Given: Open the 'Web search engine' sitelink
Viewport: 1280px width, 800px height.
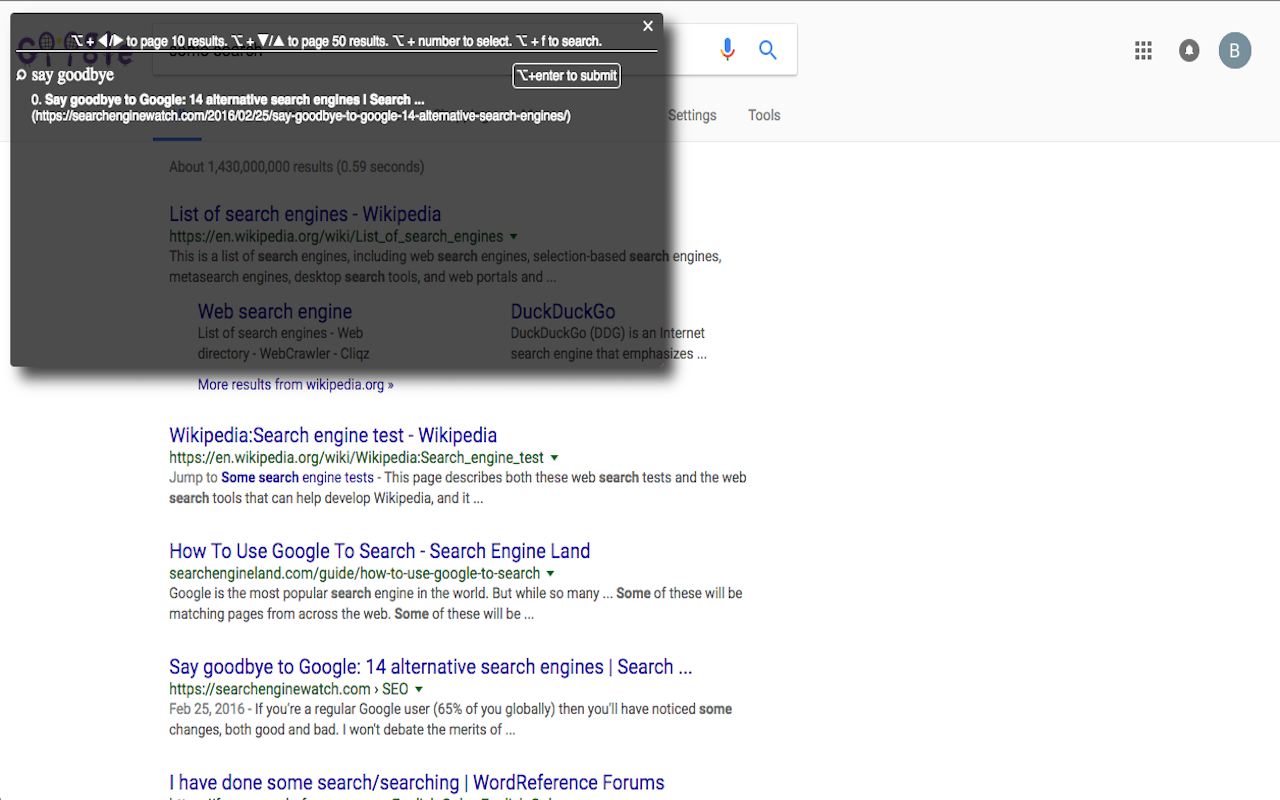Looking at the screenshot, I should (275, 311).
